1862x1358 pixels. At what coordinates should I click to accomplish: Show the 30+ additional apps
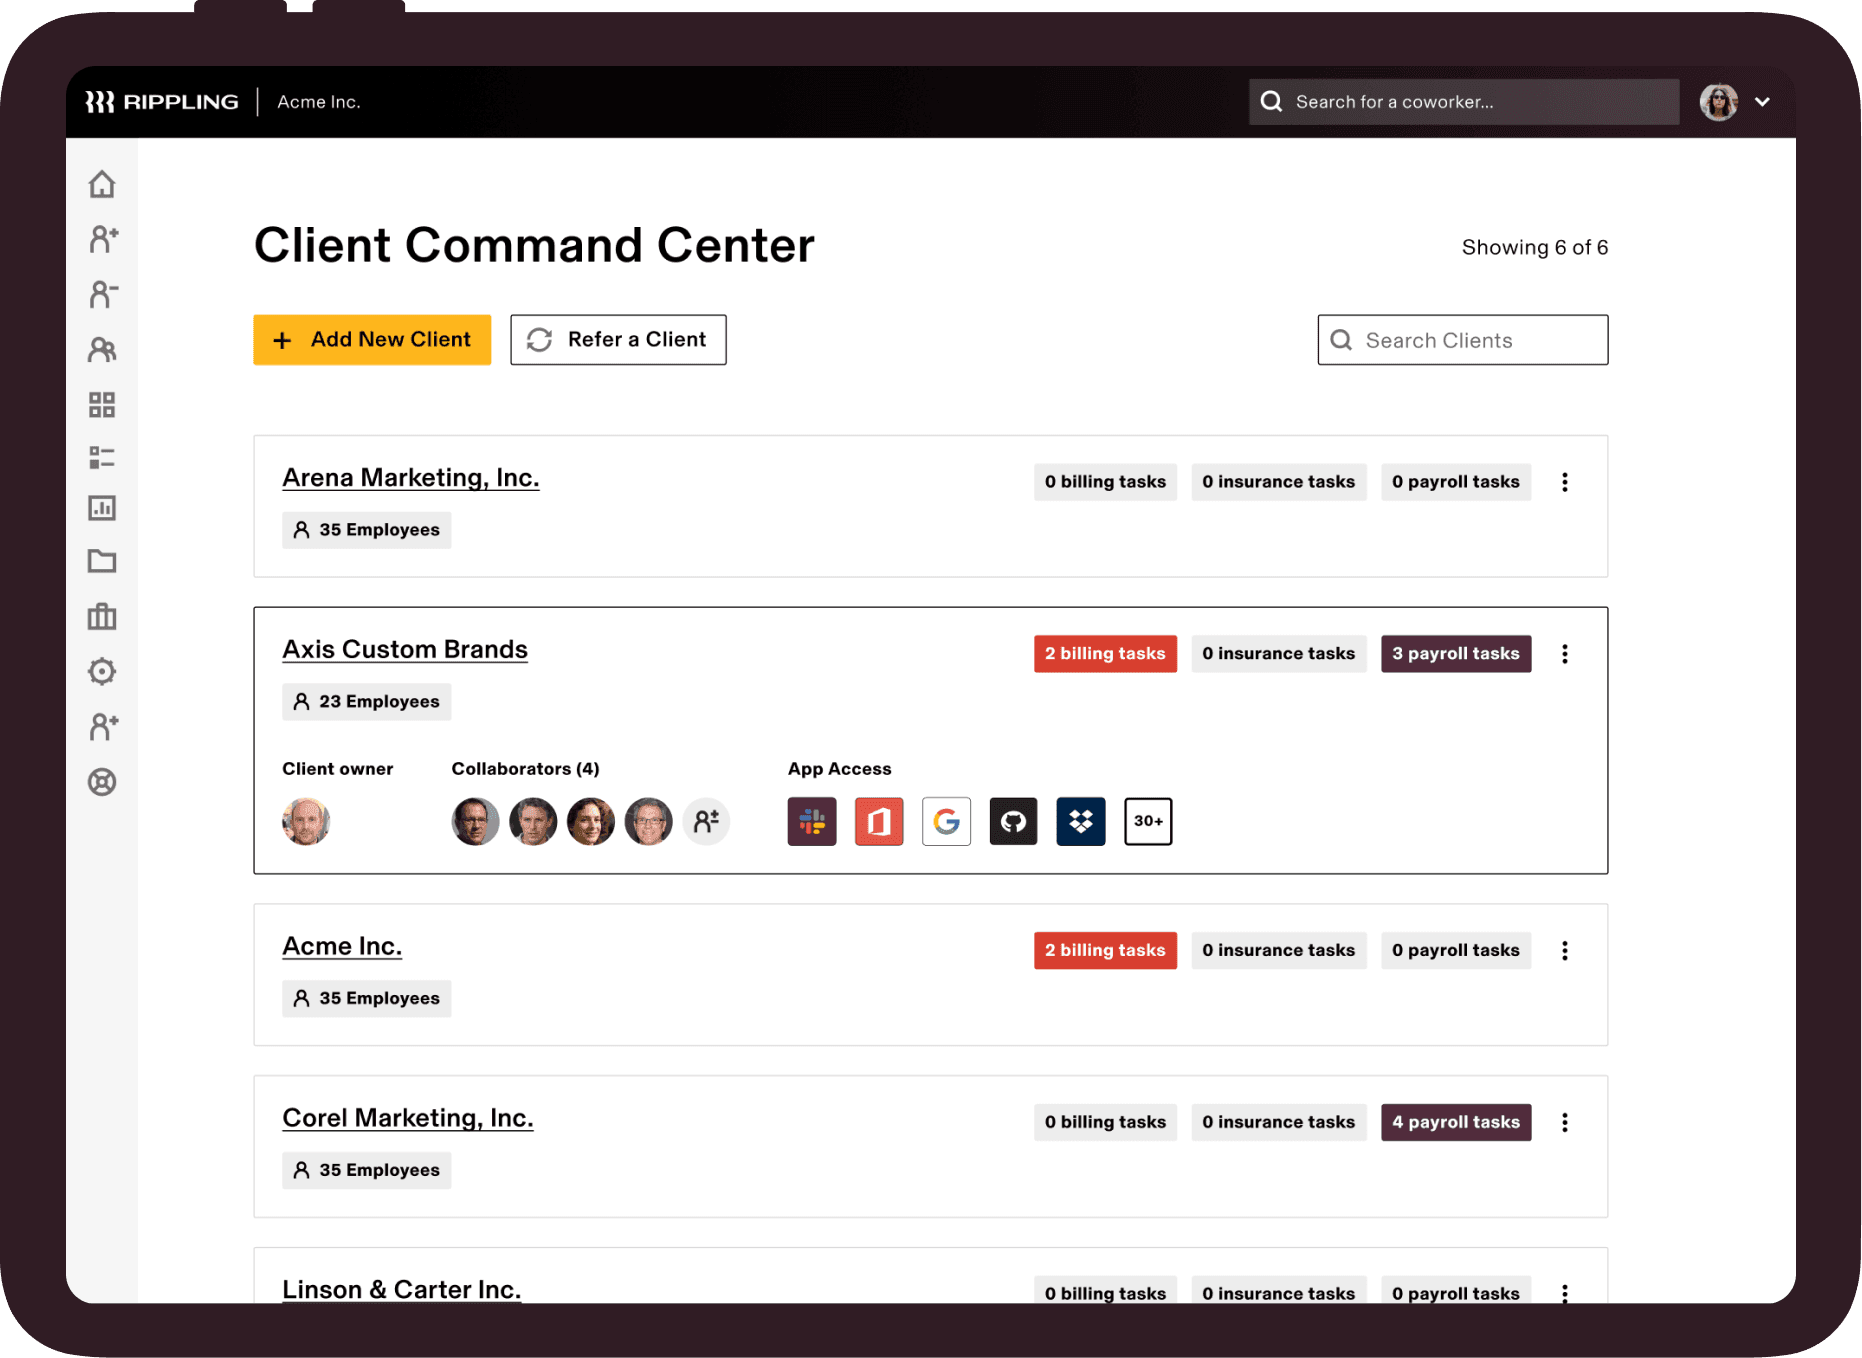point(1147,821)
